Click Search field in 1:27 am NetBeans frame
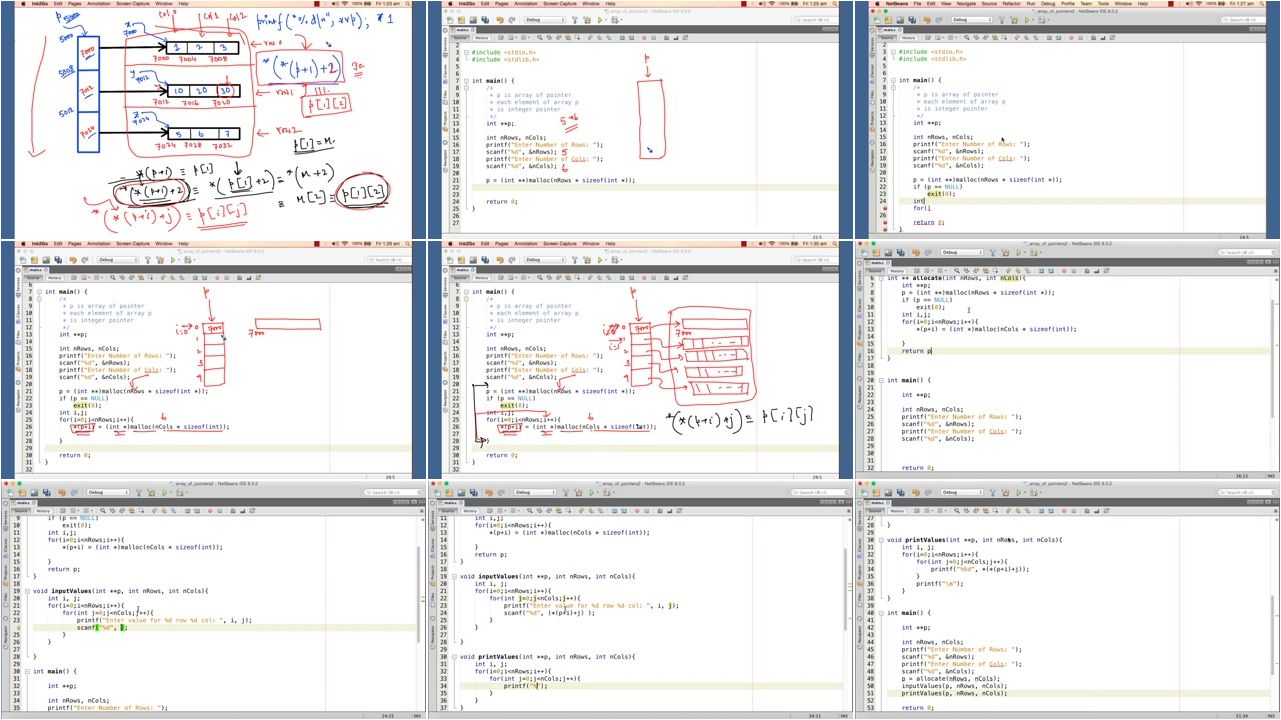The image size is (1281, 720). (1242, 20)
